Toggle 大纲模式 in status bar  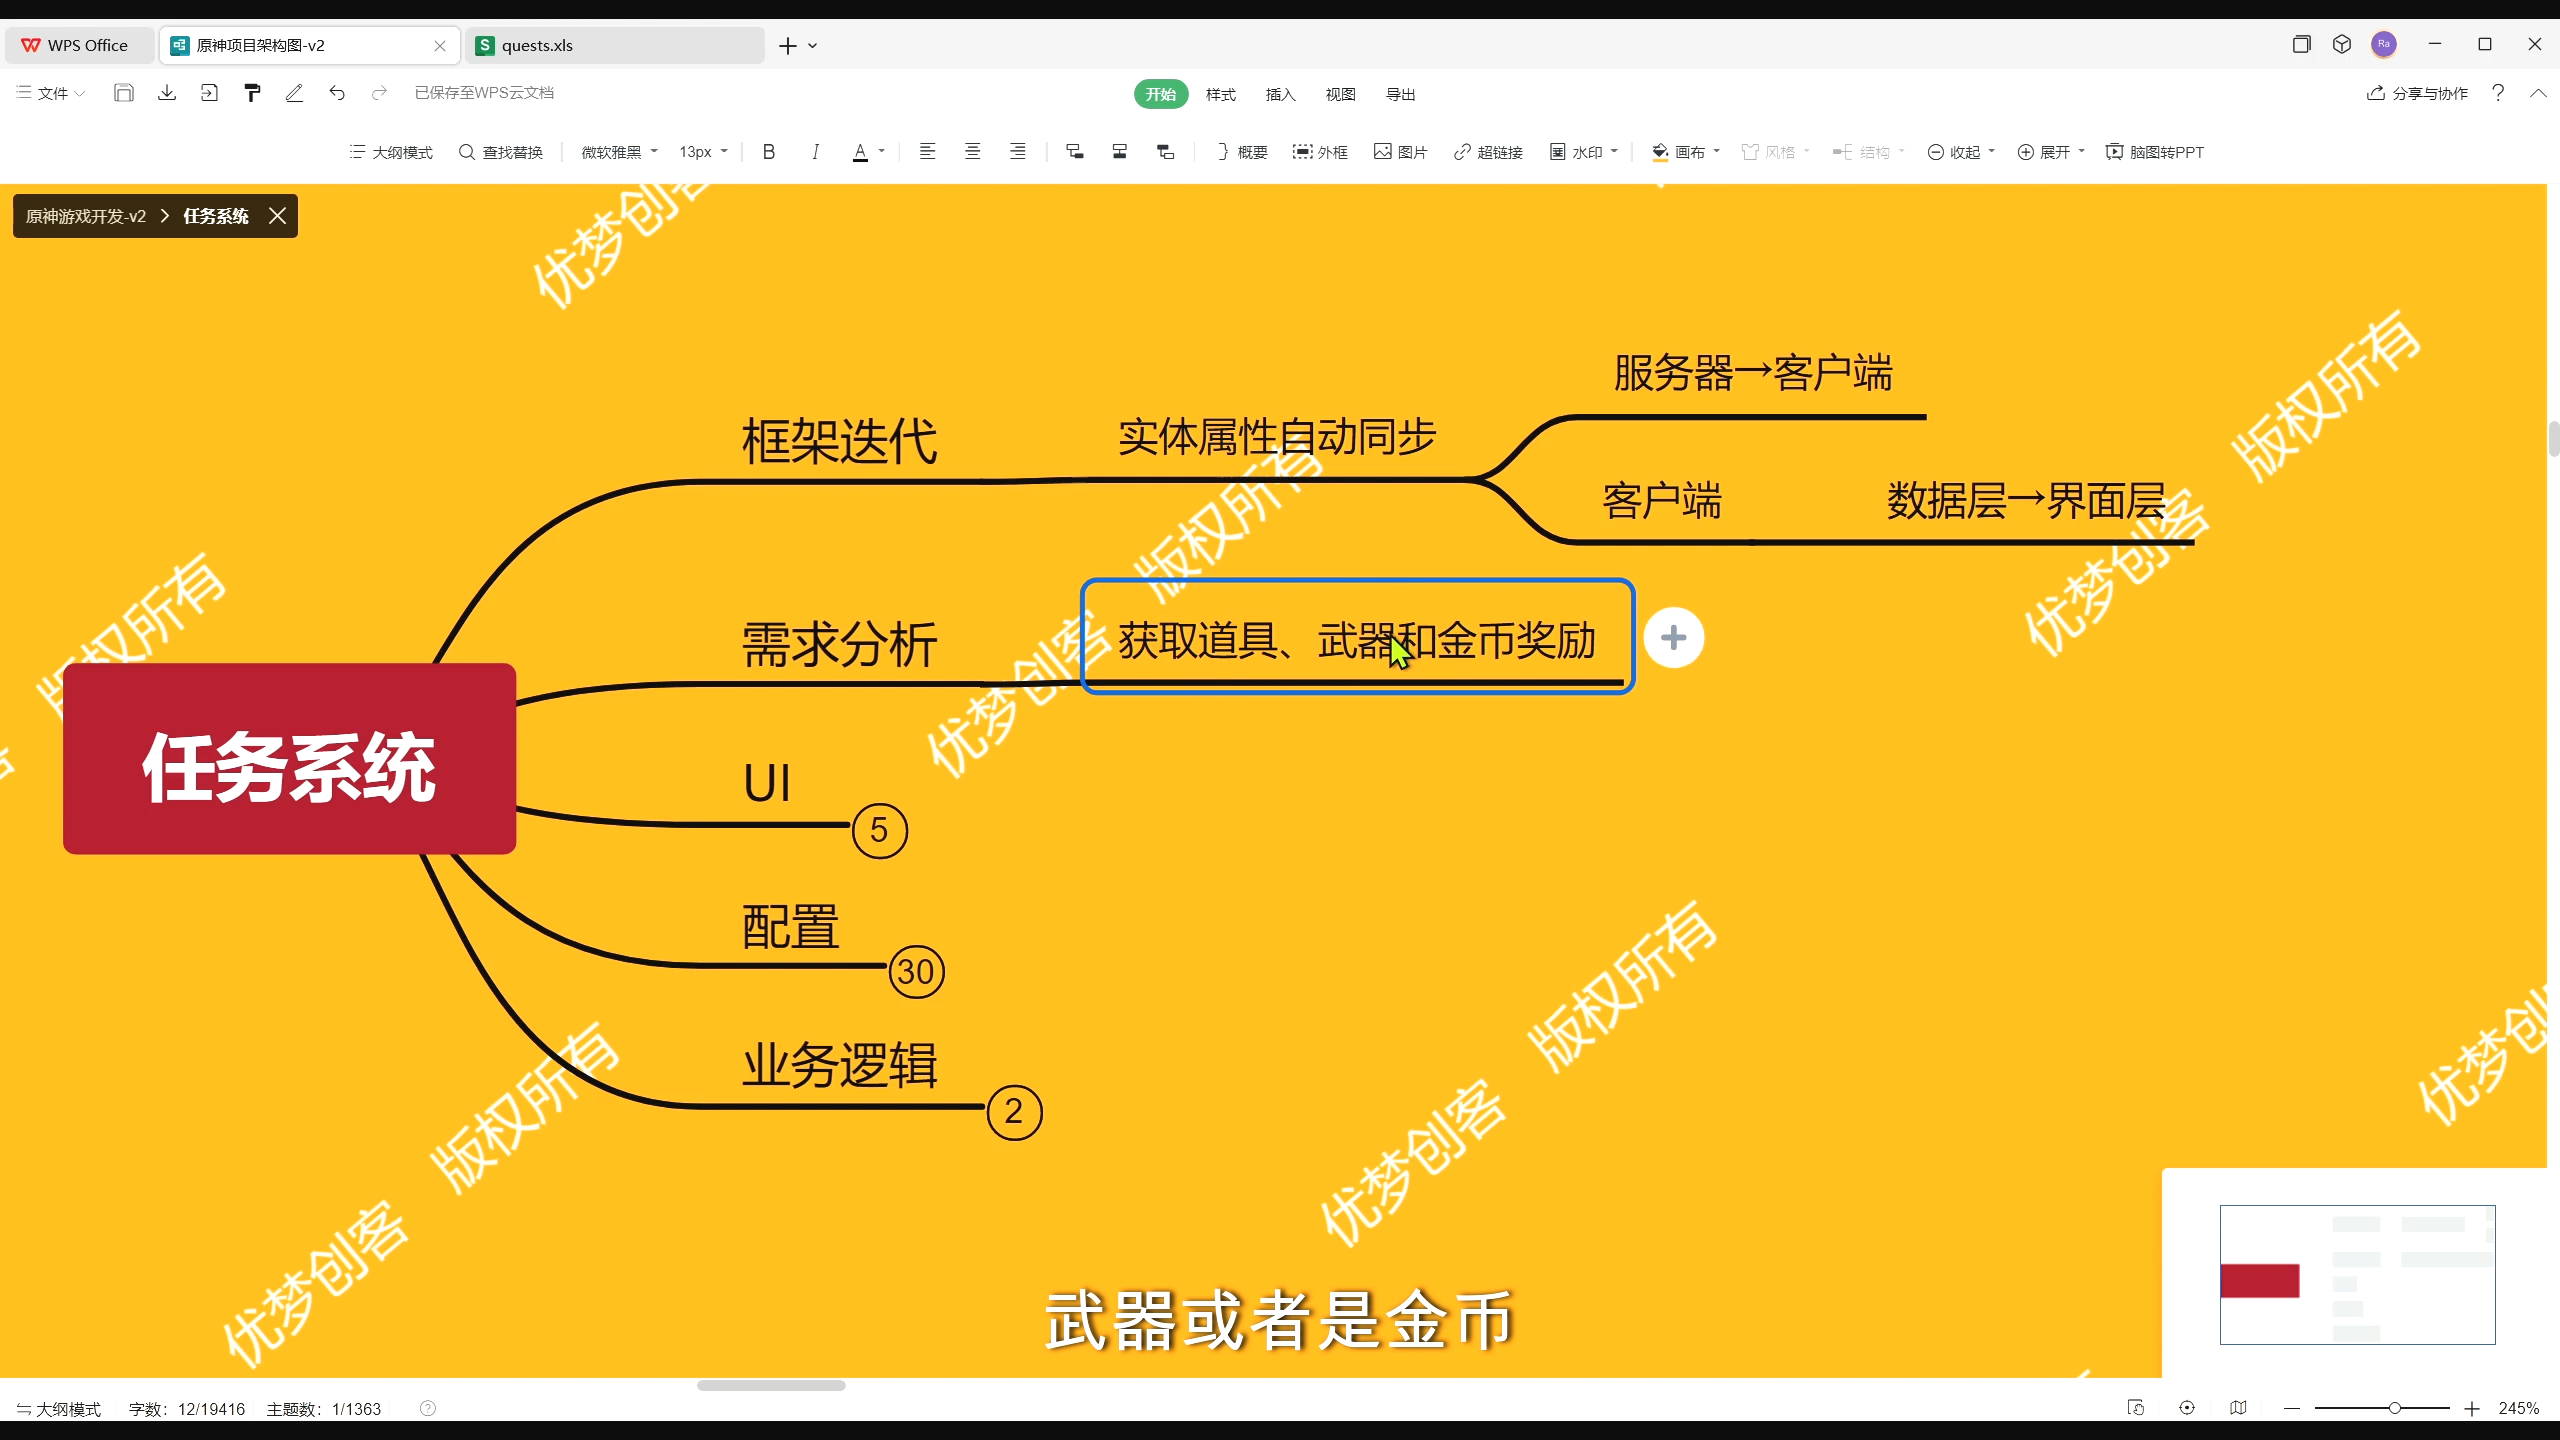click(x=59, y=1409)
